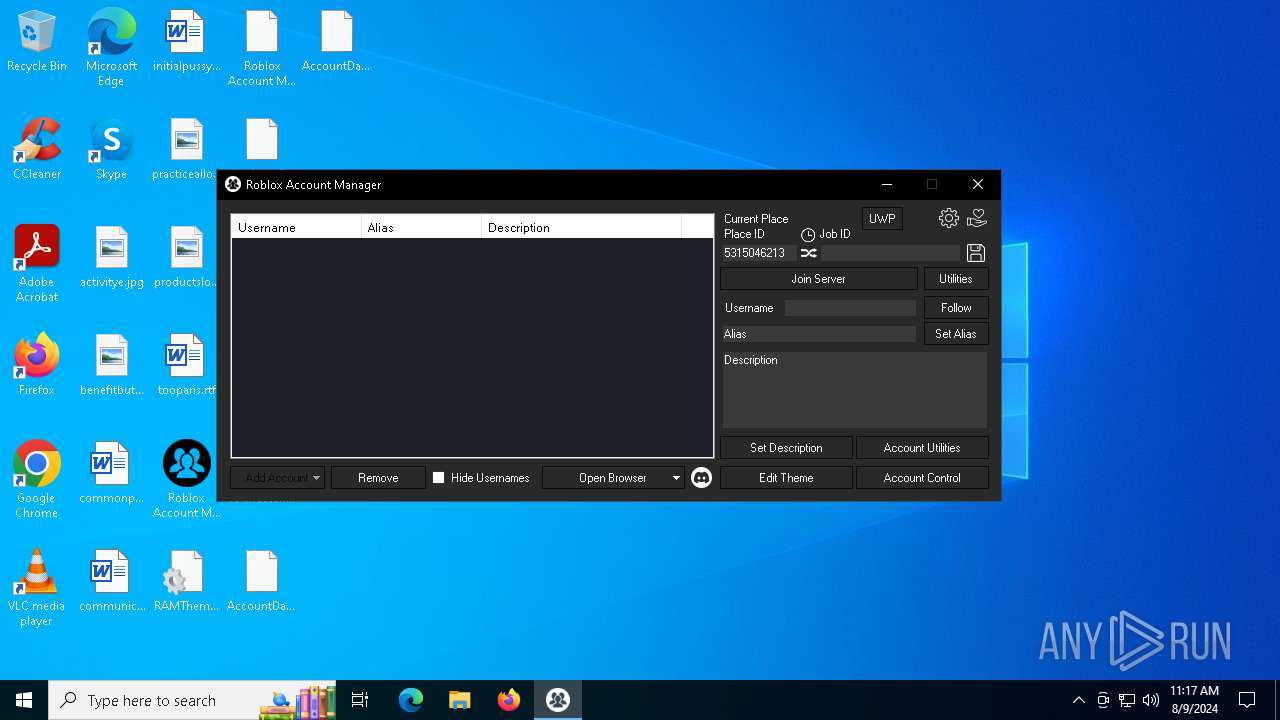
Task: Select the practiceallo... image file icon
Action: coord(186,150)
